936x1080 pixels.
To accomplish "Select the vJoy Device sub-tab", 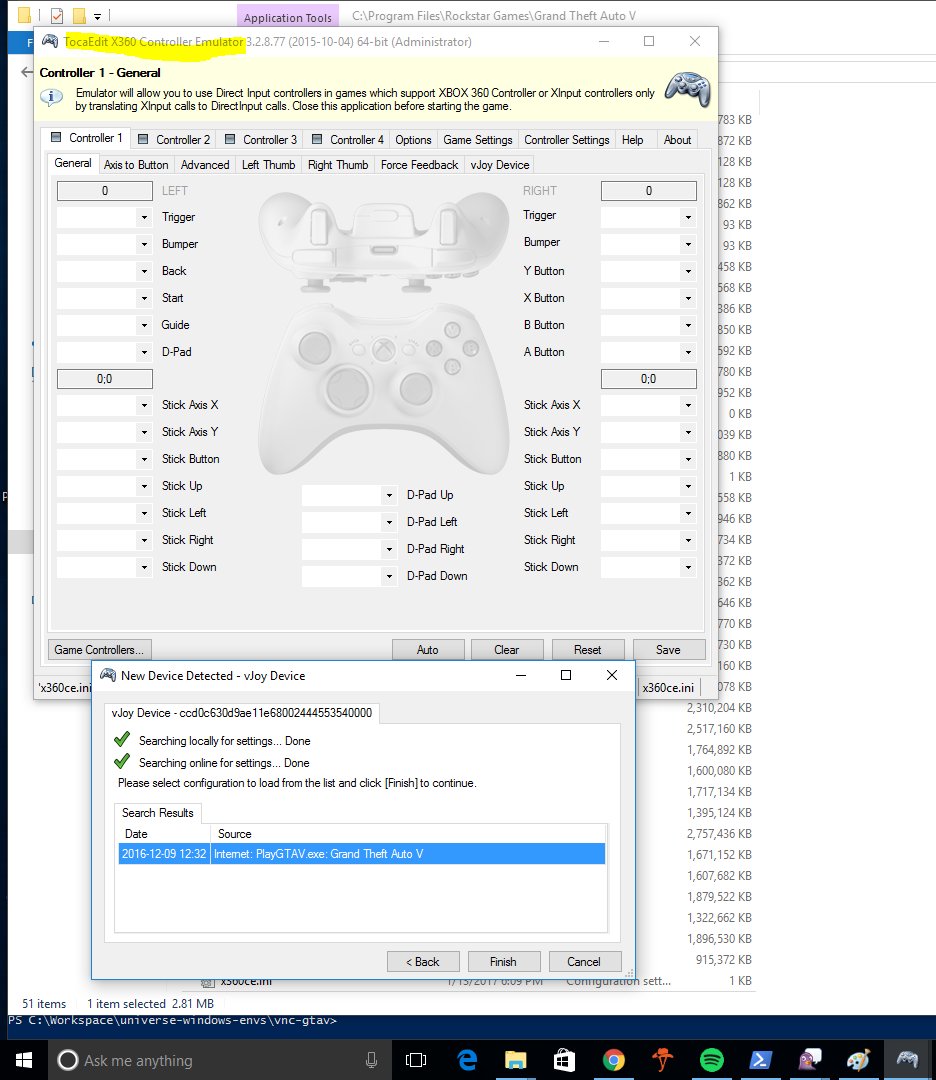I will (500, 165).
